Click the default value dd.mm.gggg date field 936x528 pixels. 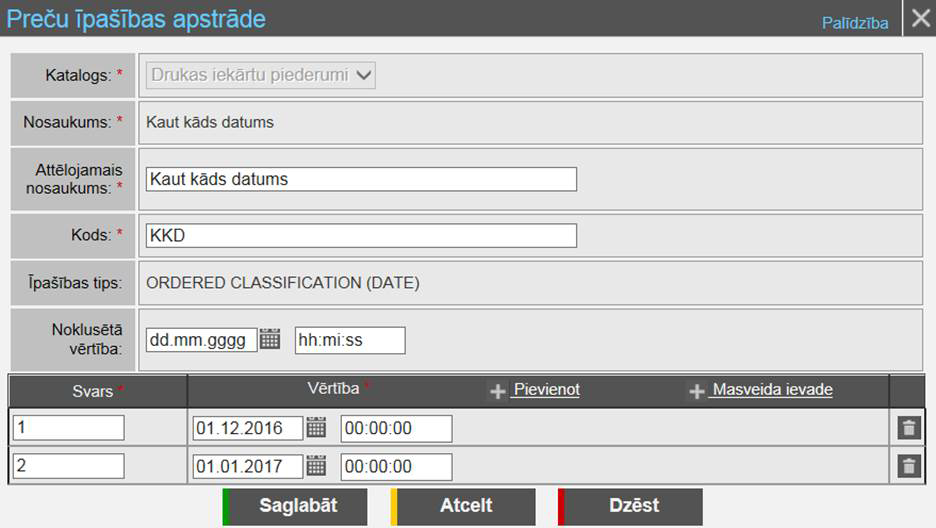point(201,340)
